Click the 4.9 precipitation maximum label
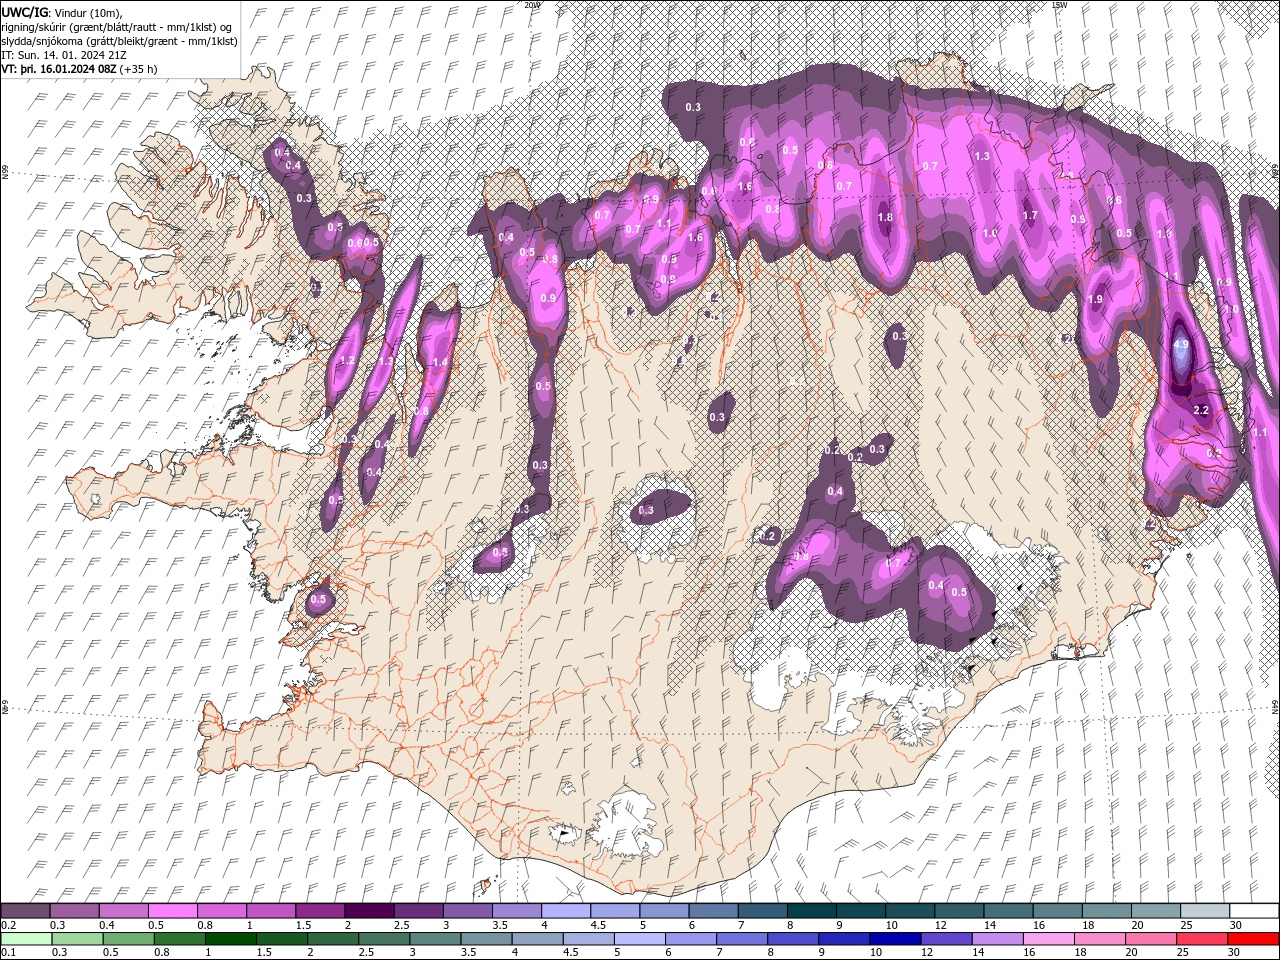The width and height of the screenshot is (1280, 960). (1181, 345)
